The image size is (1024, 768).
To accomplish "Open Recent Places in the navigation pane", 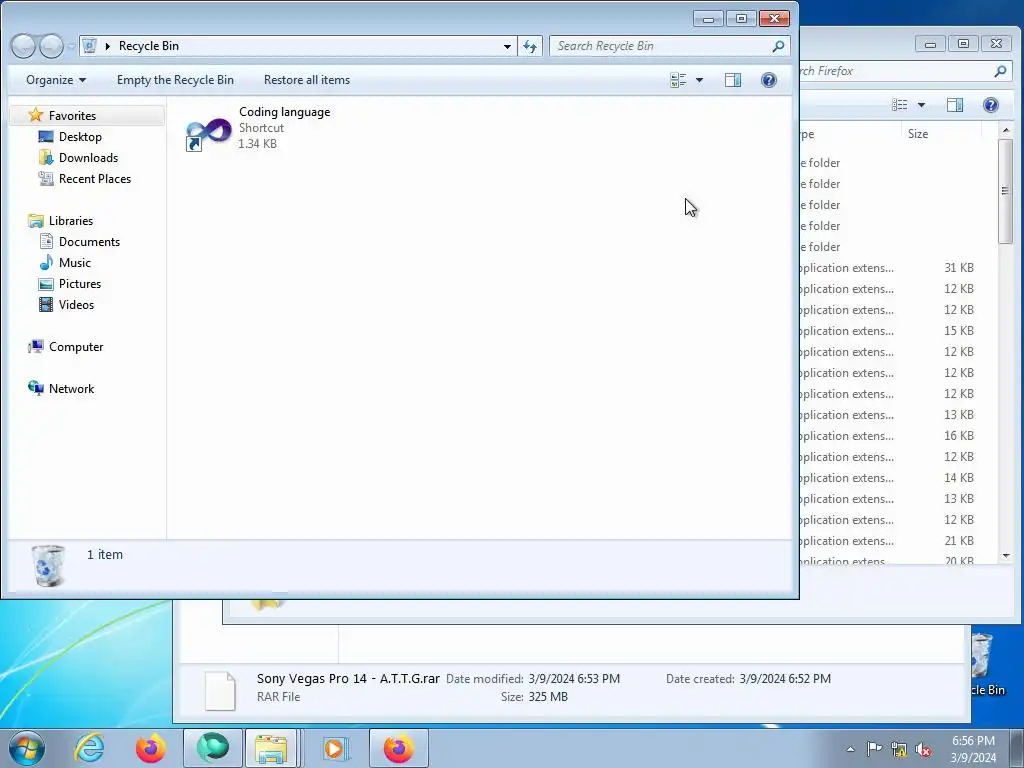I will [95, 178].
